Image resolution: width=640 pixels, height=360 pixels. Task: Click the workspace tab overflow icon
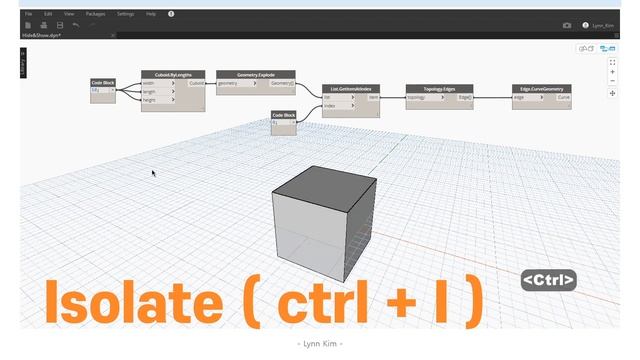click(616, 36)
